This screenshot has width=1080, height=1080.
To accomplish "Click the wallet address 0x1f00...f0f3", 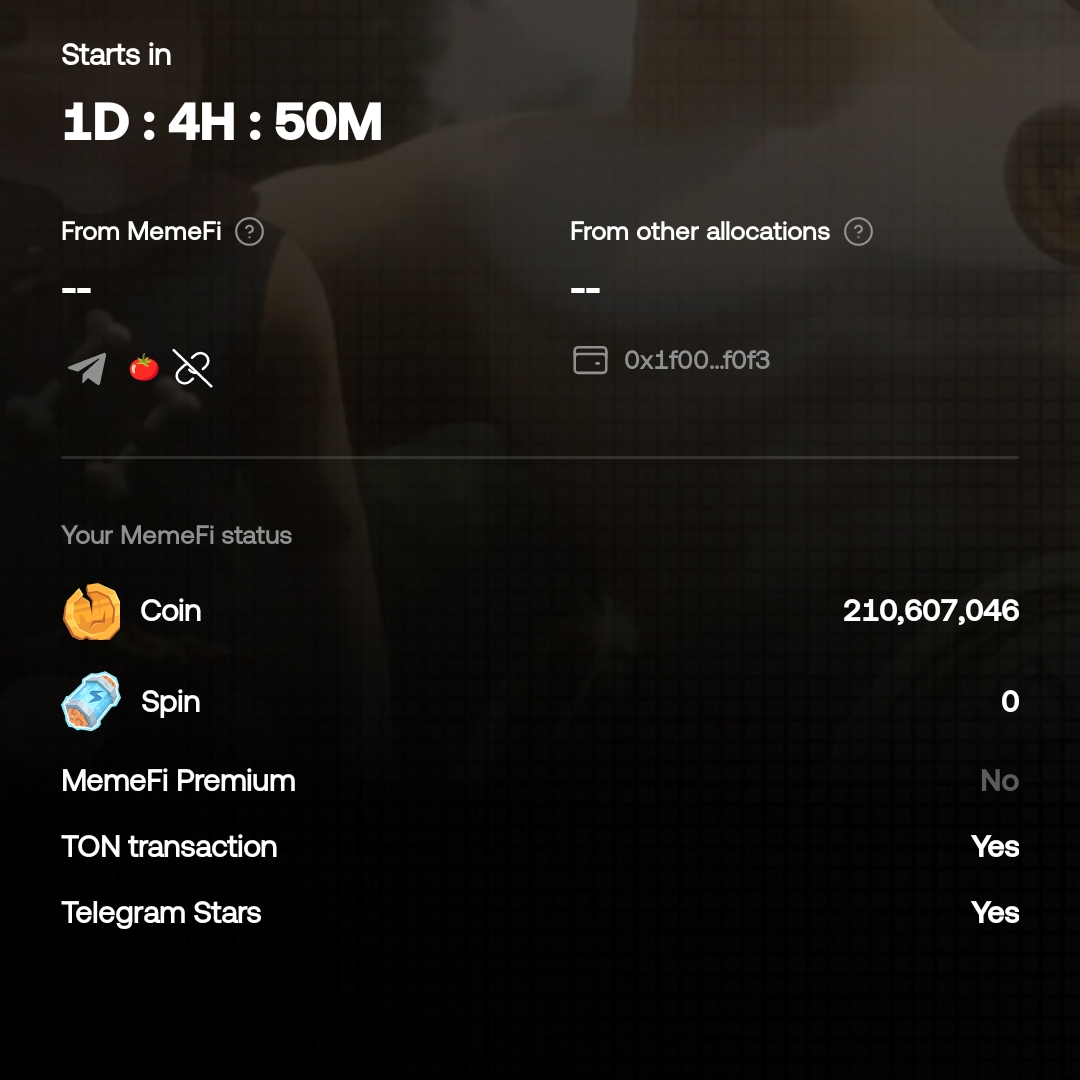I will click(697, 360).
